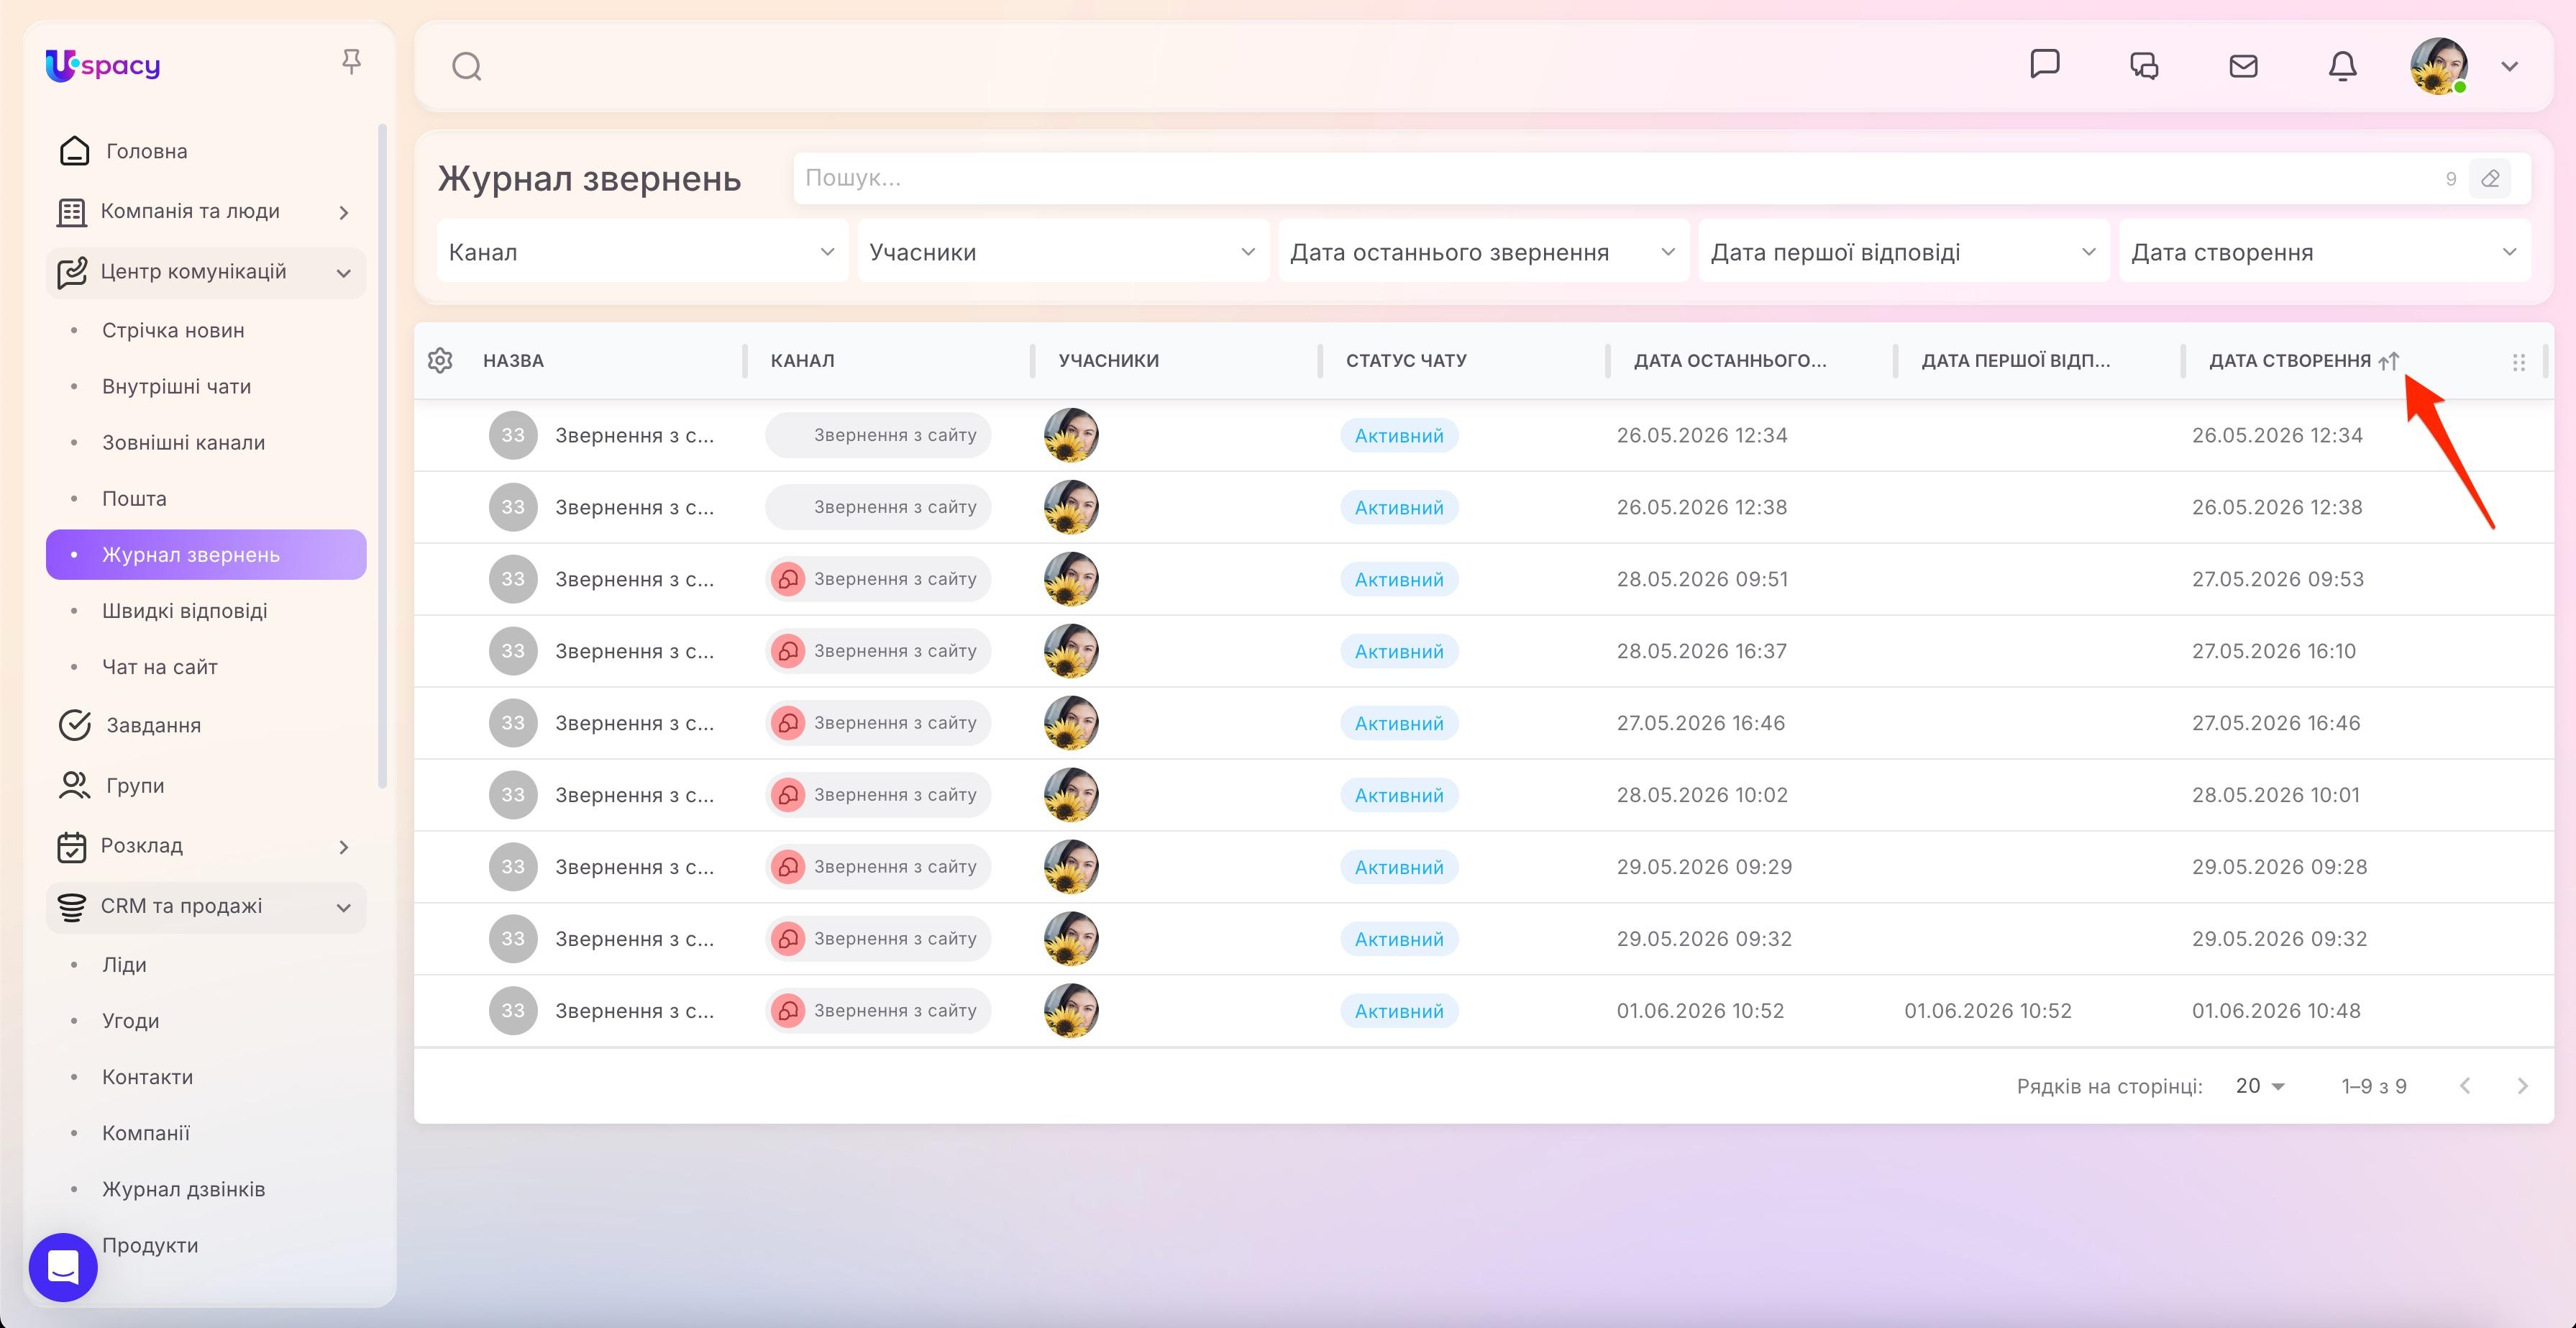Pin the sidebar with the pin icon
Image resolution: width=2576 pixels, height=1328 pixels.
pyautogui.click(x=351, y=62)
